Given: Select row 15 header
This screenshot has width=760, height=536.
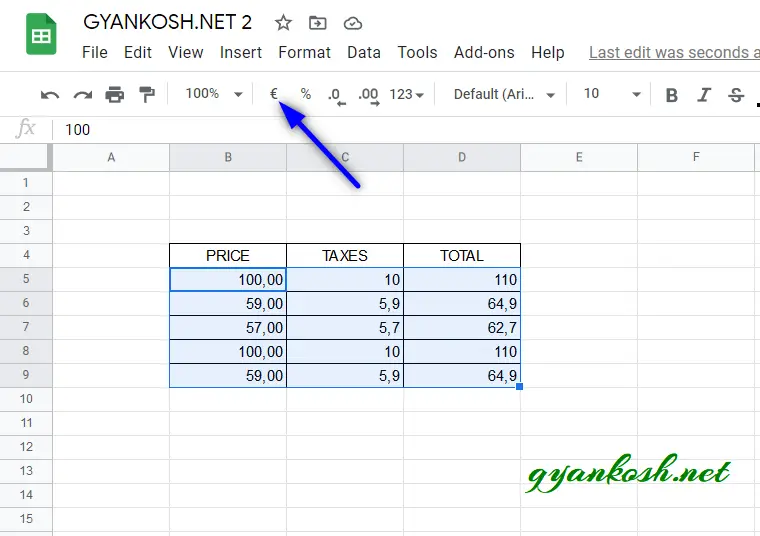Looking at the screenshot, I should [26, 519].
